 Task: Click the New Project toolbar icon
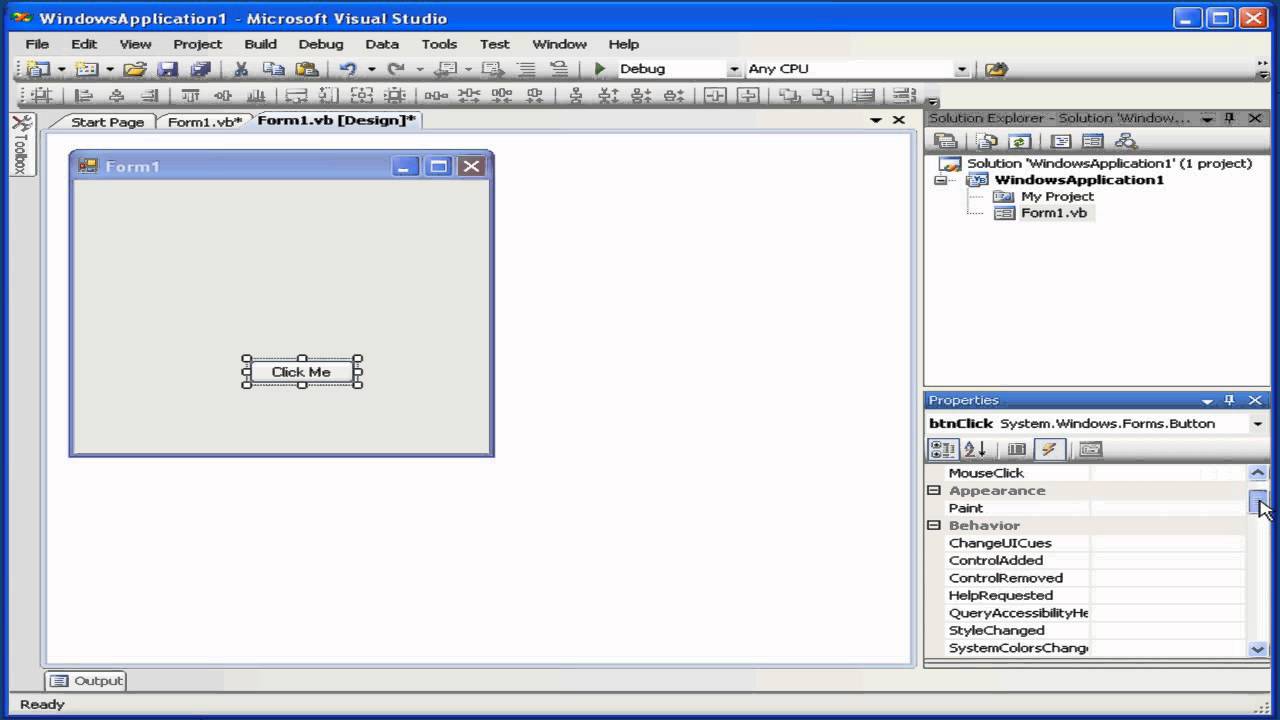click(38, 69)
